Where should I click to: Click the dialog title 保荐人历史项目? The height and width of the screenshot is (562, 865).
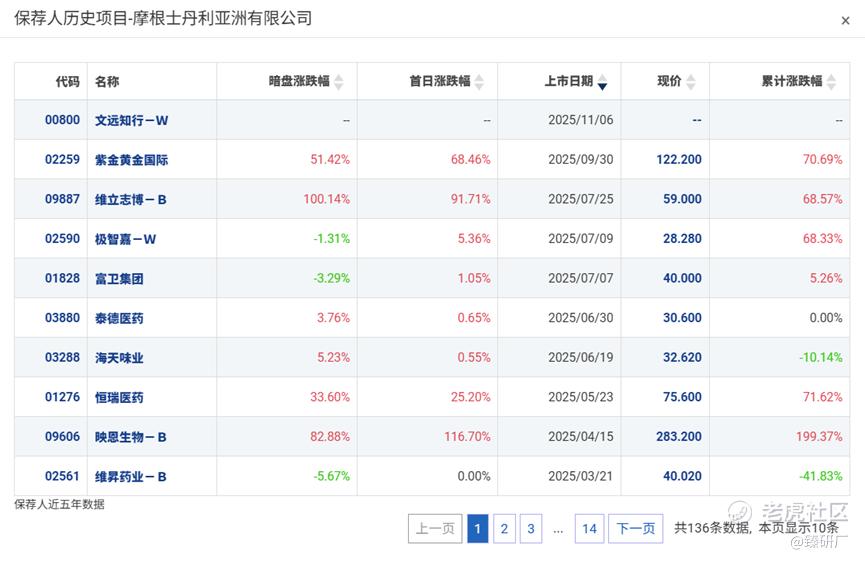tap(71, 18)
